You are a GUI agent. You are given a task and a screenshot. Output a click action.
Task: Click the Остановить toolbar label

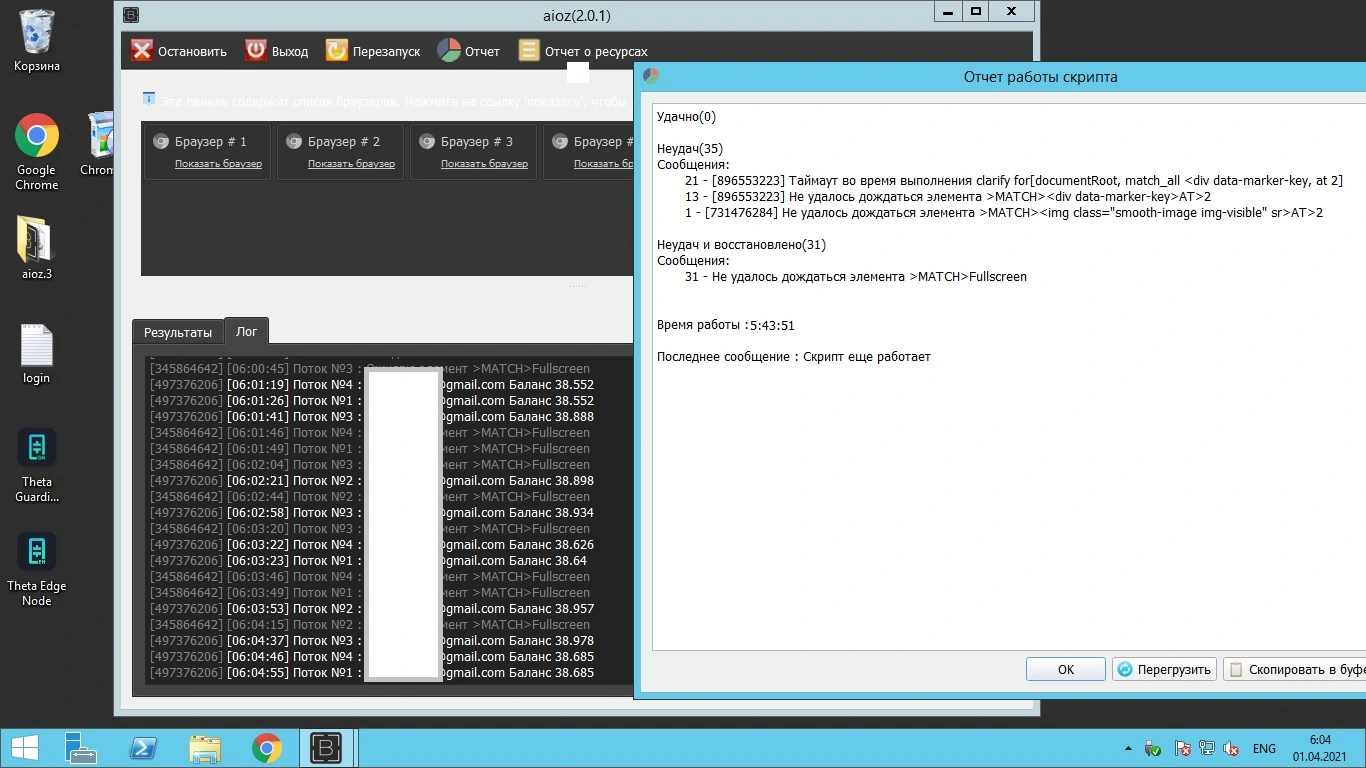pos(192,52)
